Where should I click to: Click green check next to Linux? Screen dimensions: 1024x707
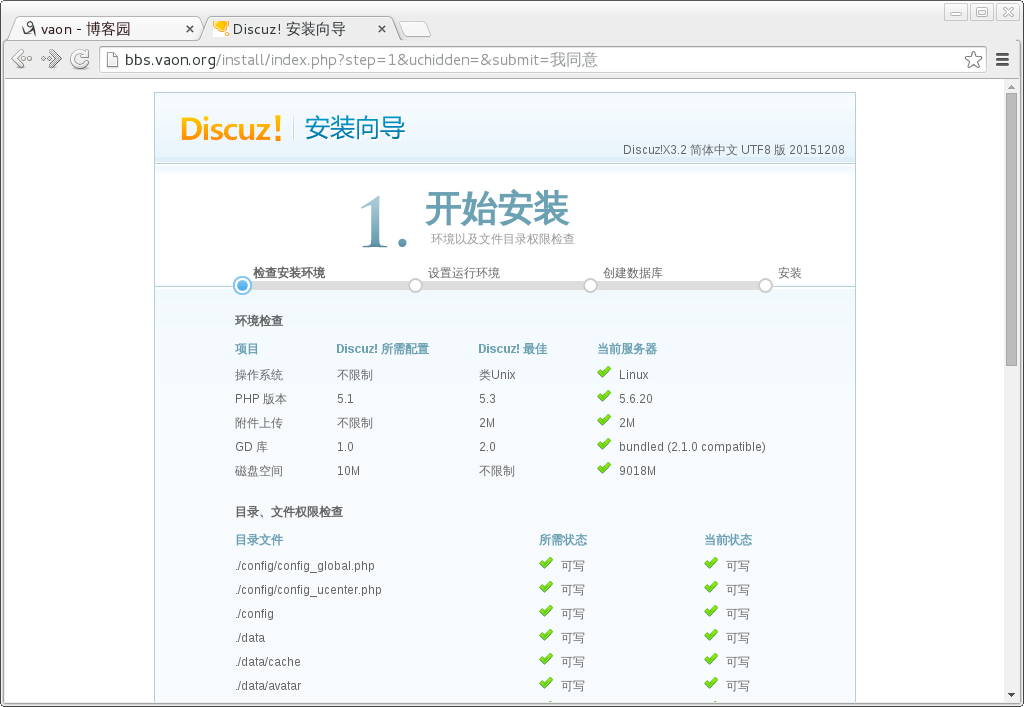point(604,373)
